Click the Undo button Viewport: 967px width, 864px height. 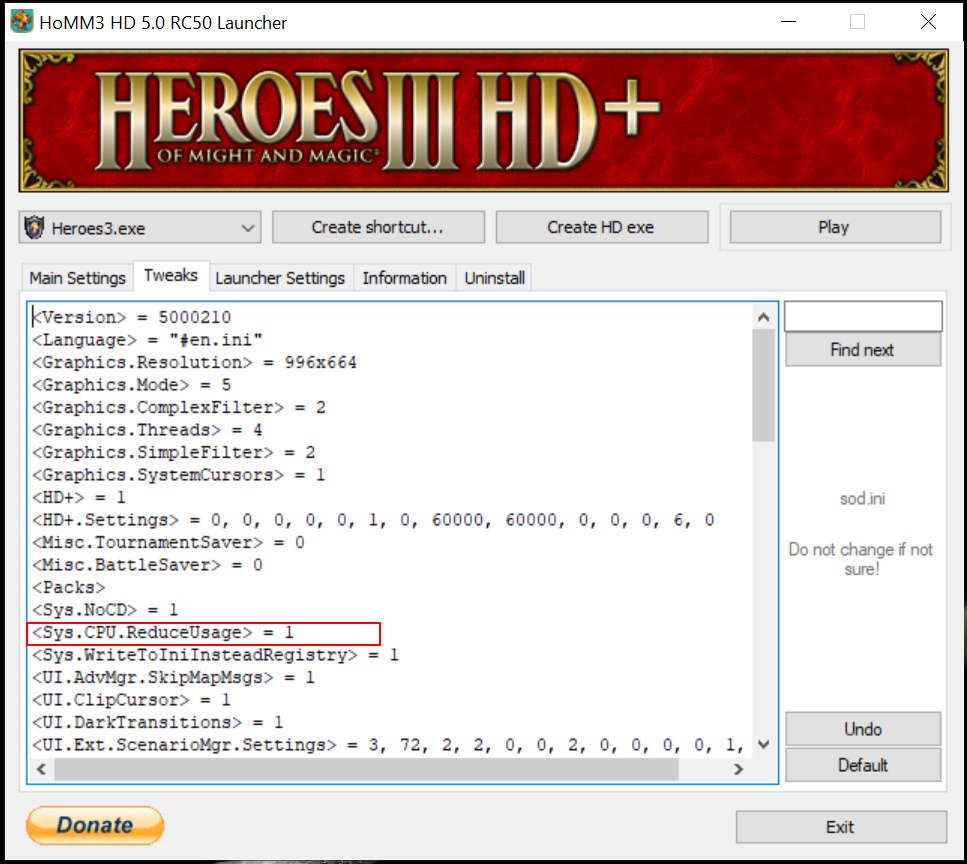click(863, 729)
